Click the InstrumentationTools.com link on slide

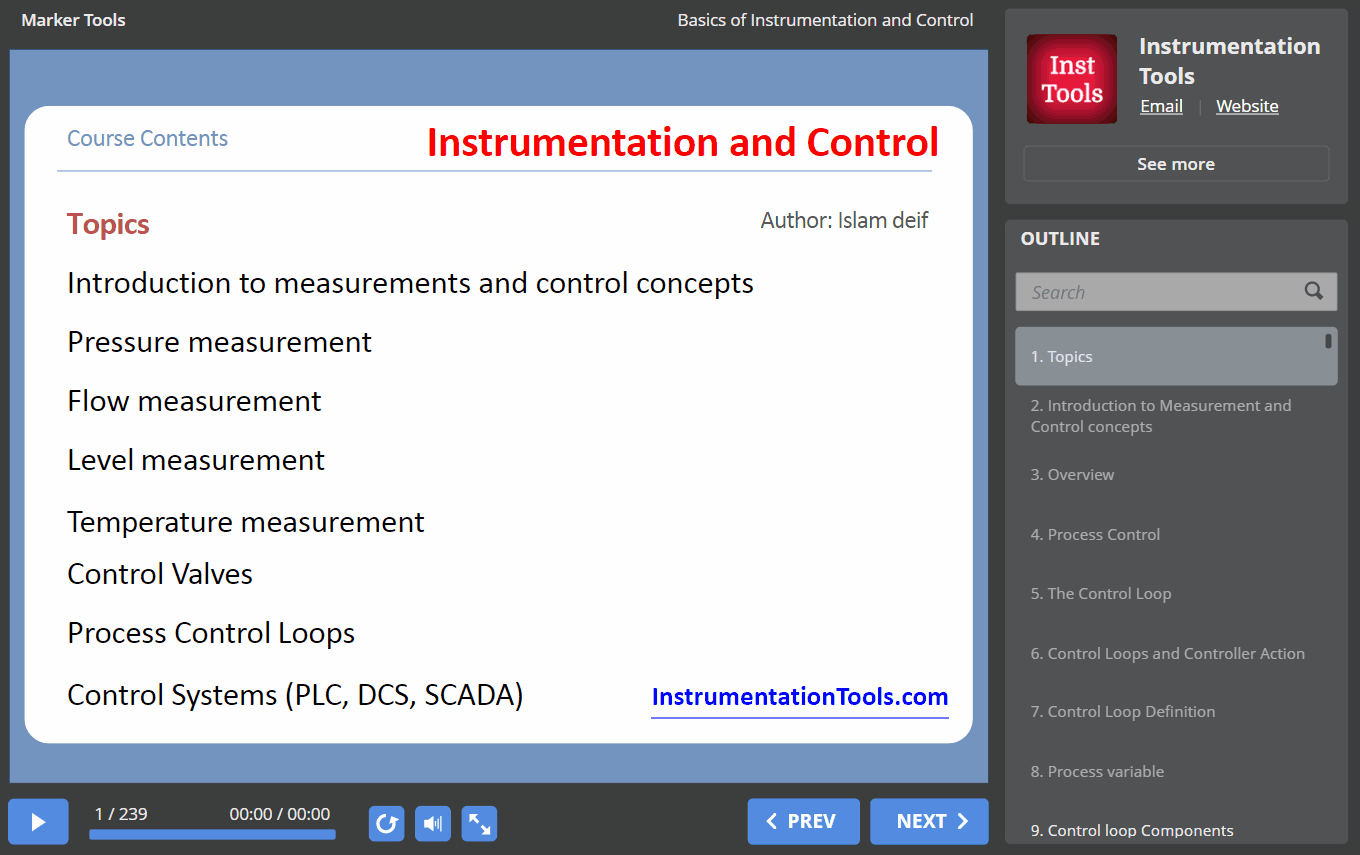tap(800, 697)
